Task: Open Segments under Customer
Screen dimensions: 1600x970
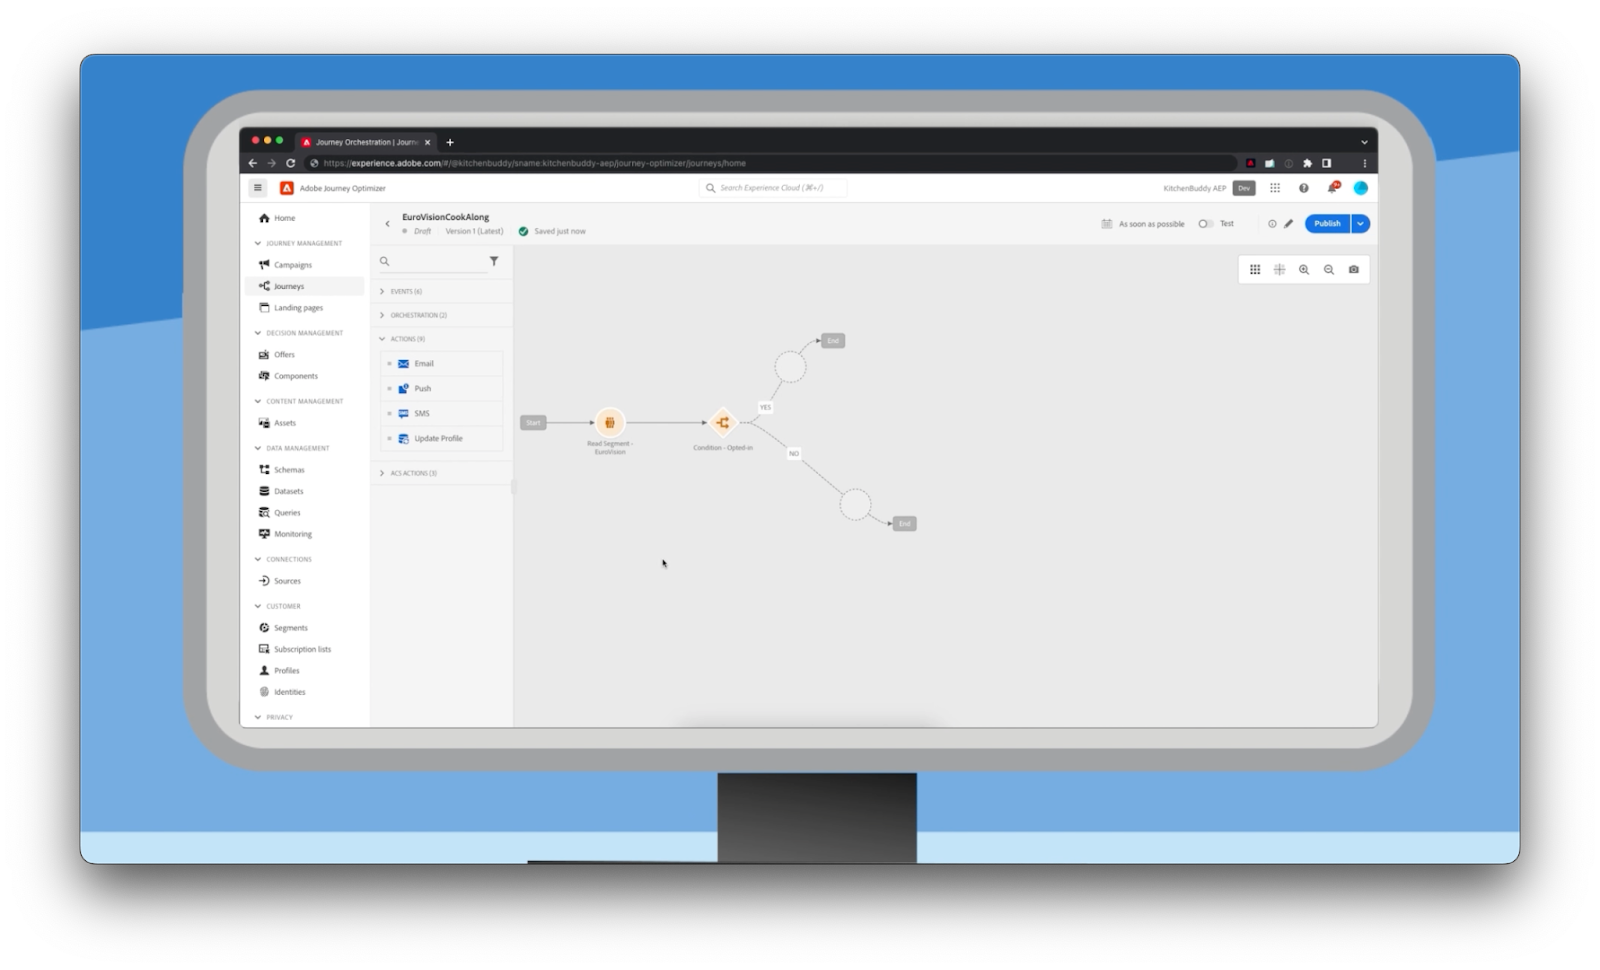Action: click(x=283, y=628)
